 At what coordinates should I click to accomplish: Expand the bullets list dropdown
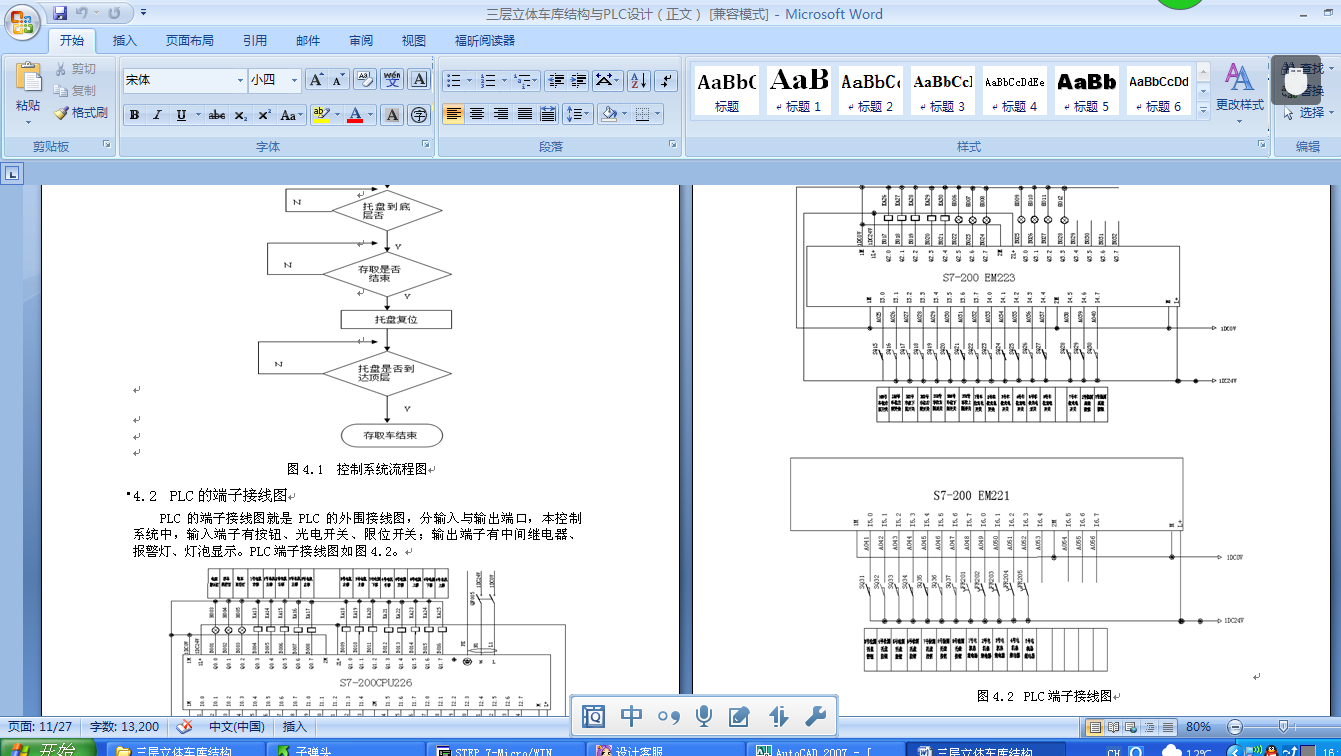(x=468, y=80)
